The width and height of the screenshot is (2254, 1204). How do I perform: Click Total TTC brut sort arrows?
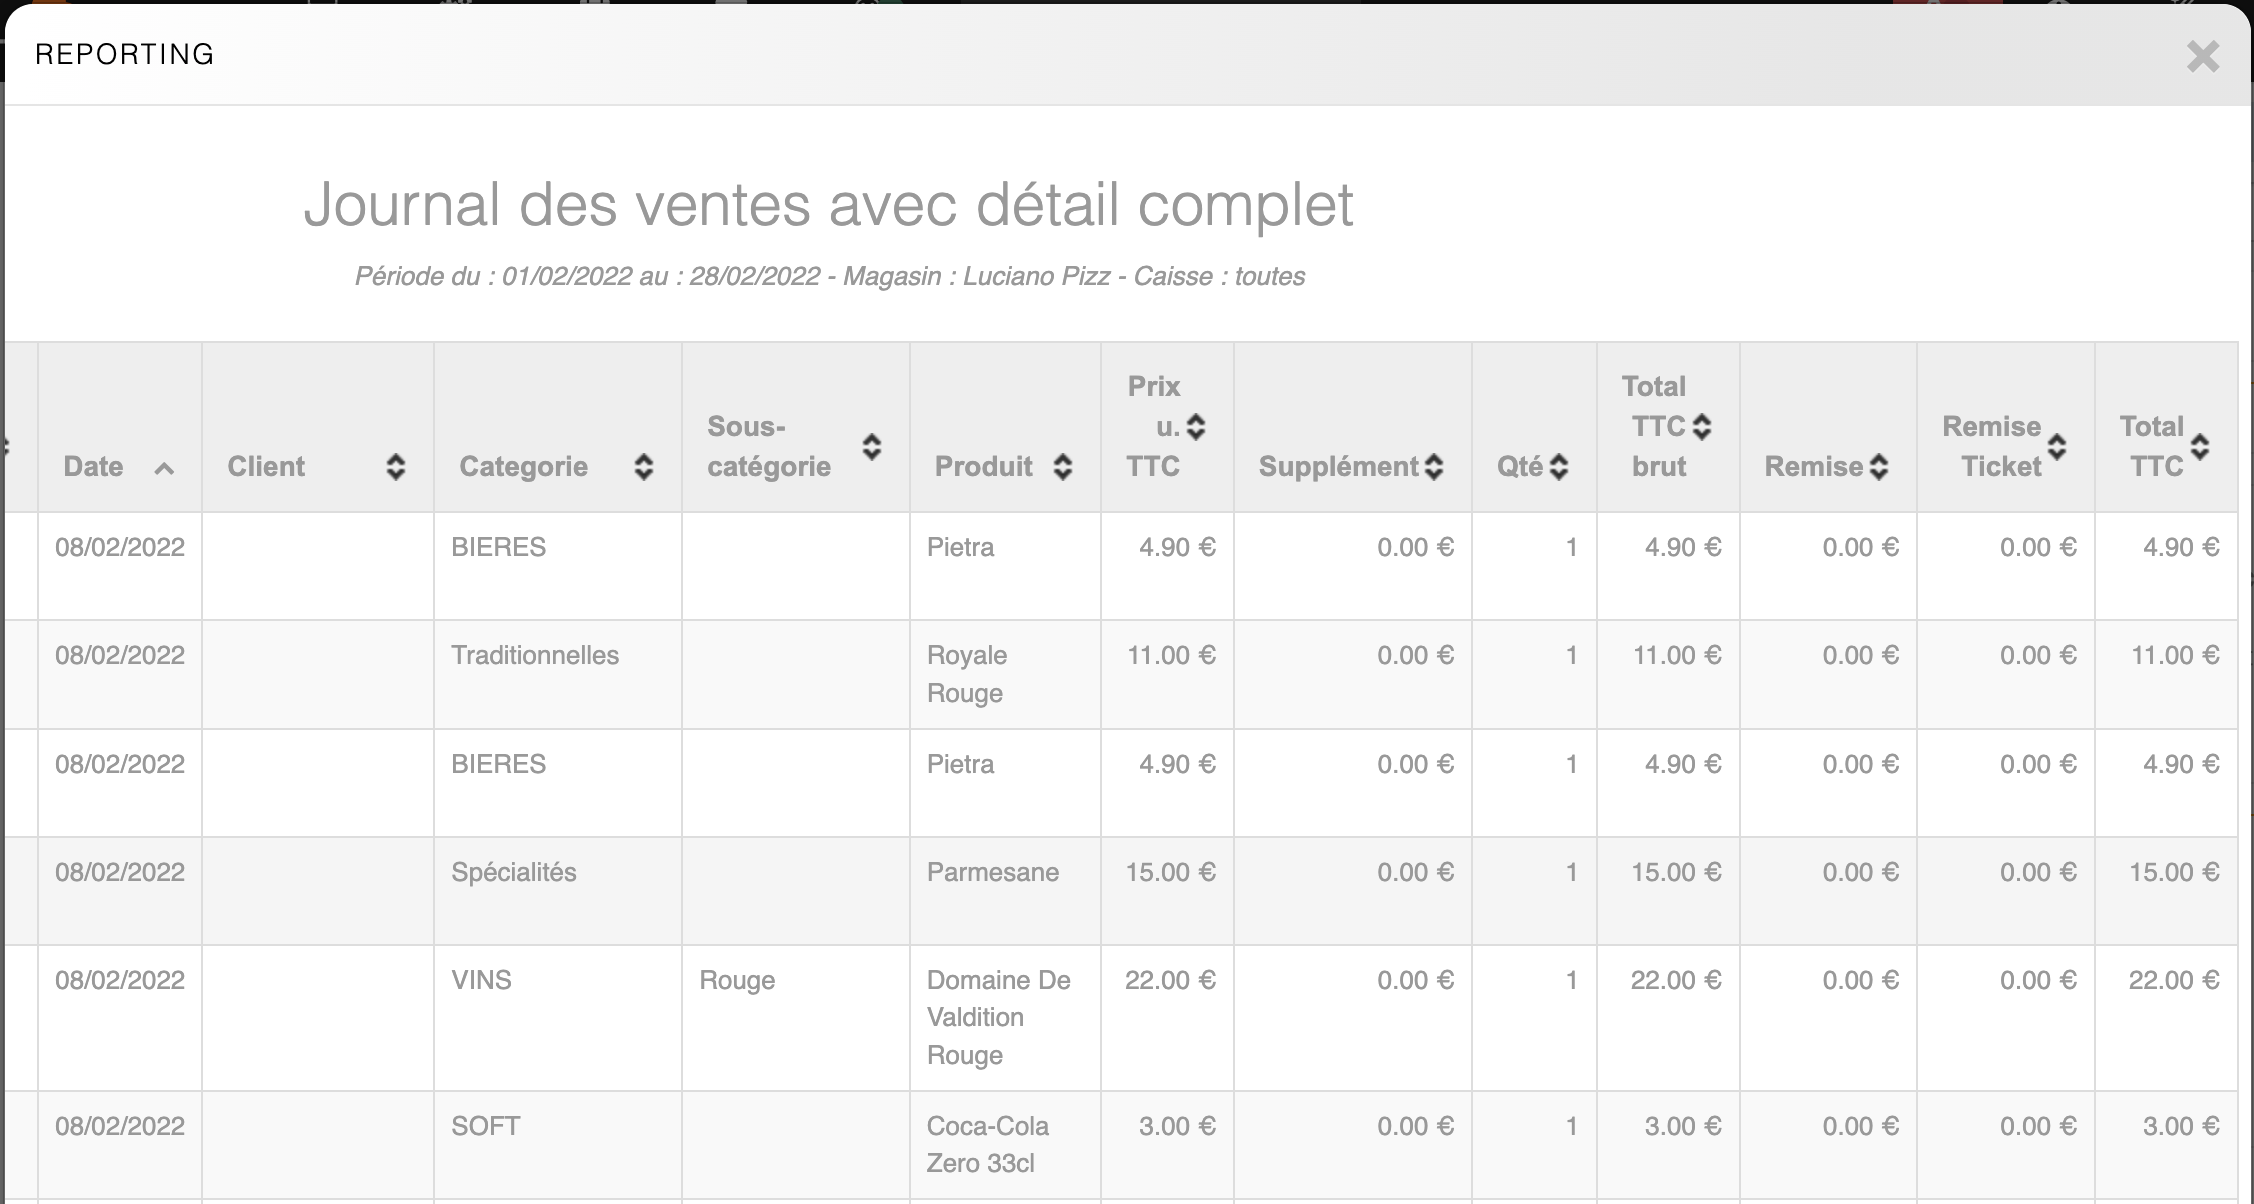pos(1702,427)
